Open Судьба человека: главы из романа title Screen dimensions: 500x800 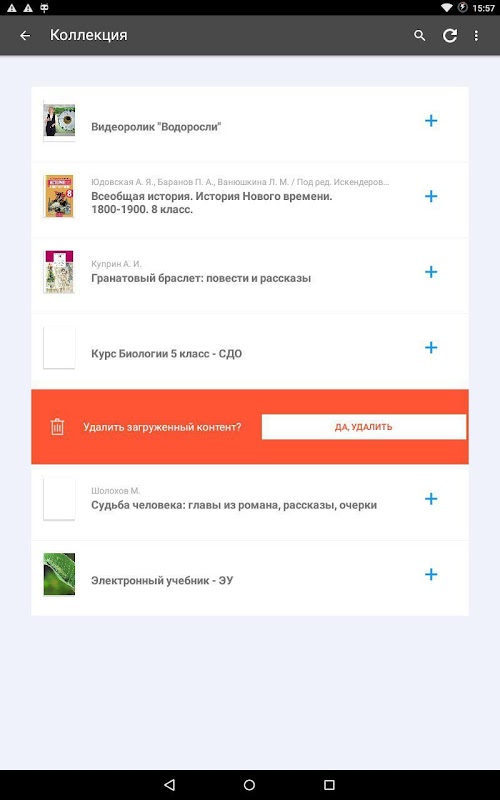point(234,505)
